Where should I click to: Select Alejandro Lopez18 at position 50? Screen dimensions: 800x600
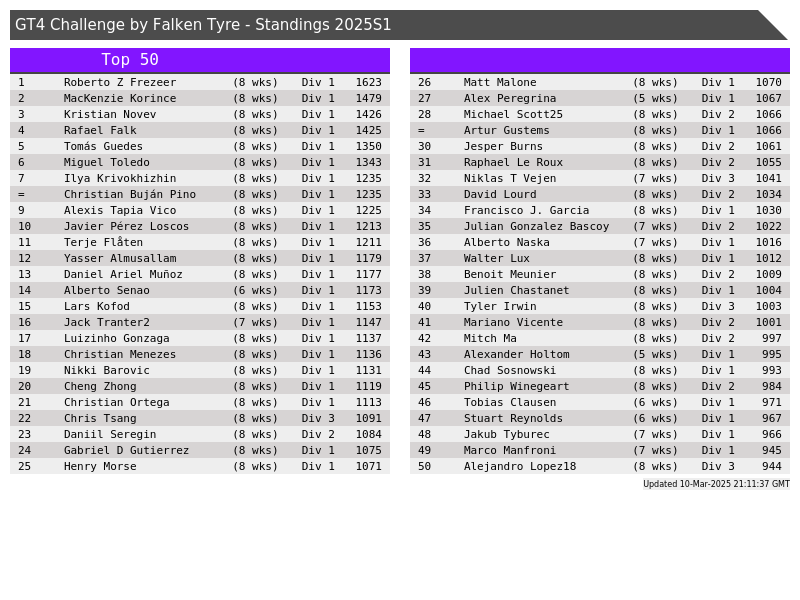[x=520, y=466]
